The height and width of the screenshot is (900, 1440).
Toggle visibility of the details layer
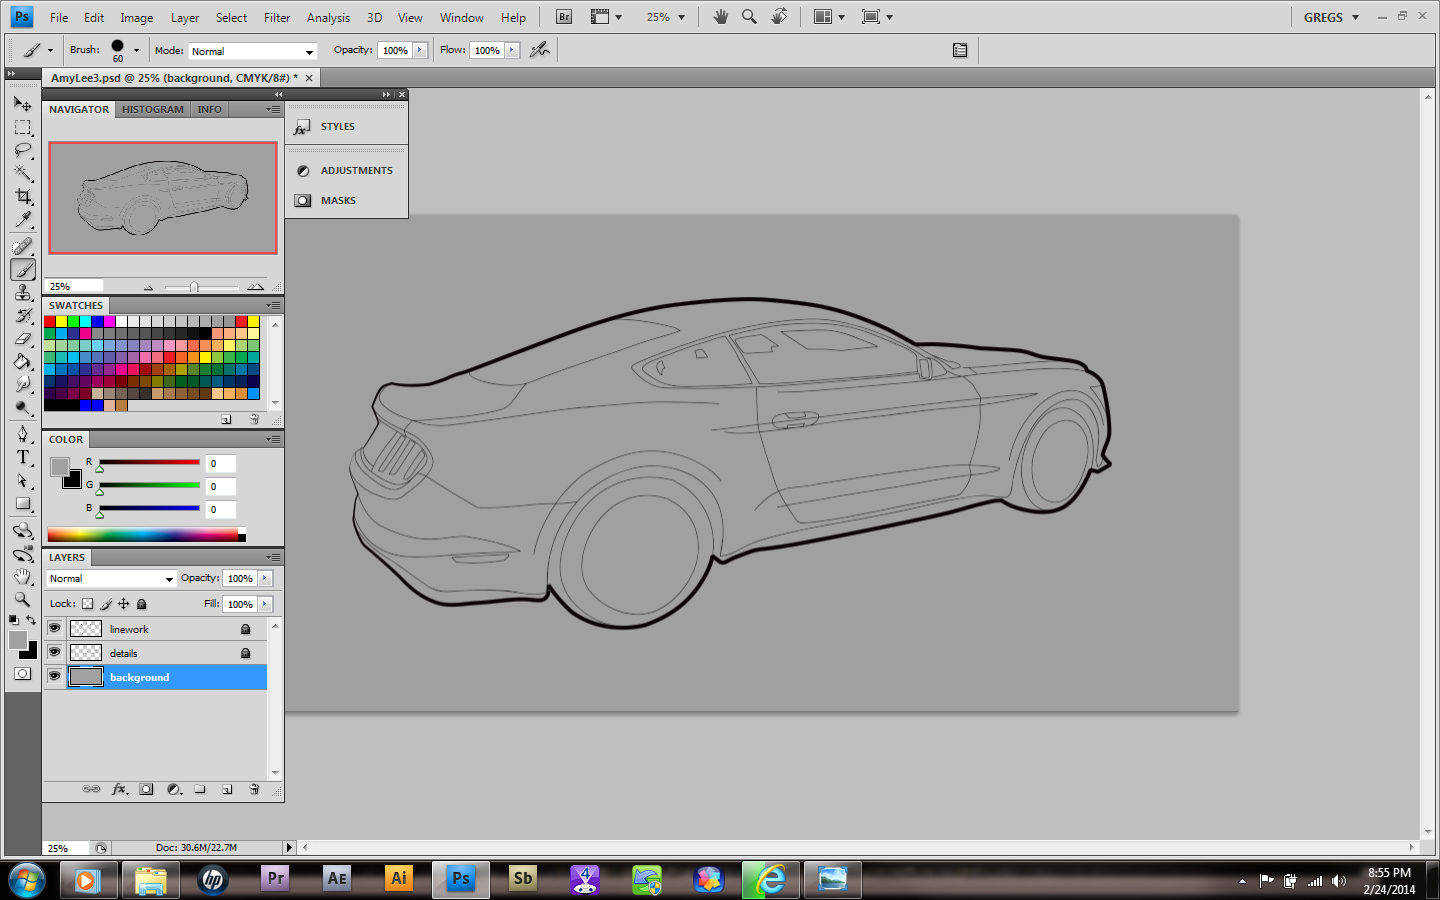55,653
